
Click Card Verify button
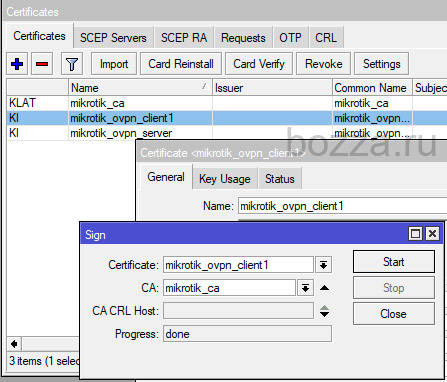(x=259, y=64)
